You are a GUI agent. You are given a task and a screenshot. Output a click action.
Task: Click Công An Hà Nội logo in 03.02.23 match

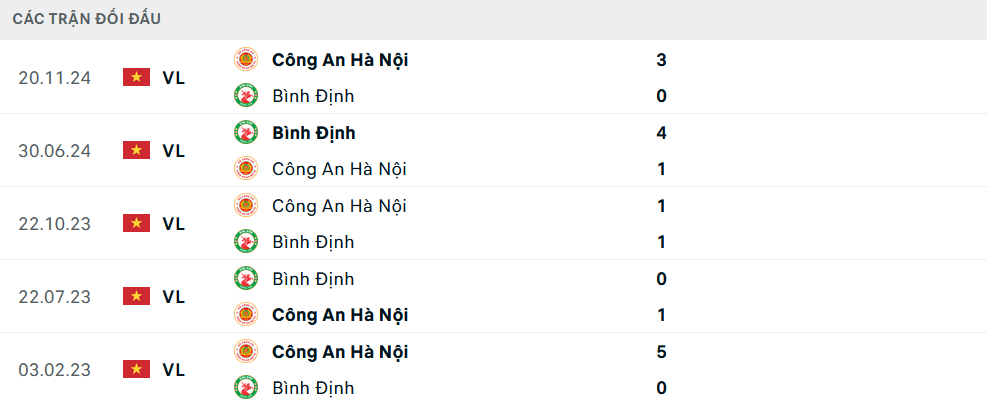pos(245,351)
